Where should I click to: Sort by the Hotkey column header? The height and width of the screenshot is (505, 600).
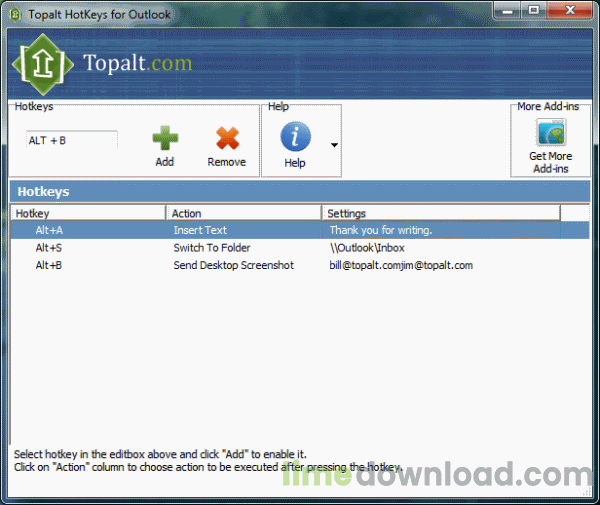pos(88,213)
